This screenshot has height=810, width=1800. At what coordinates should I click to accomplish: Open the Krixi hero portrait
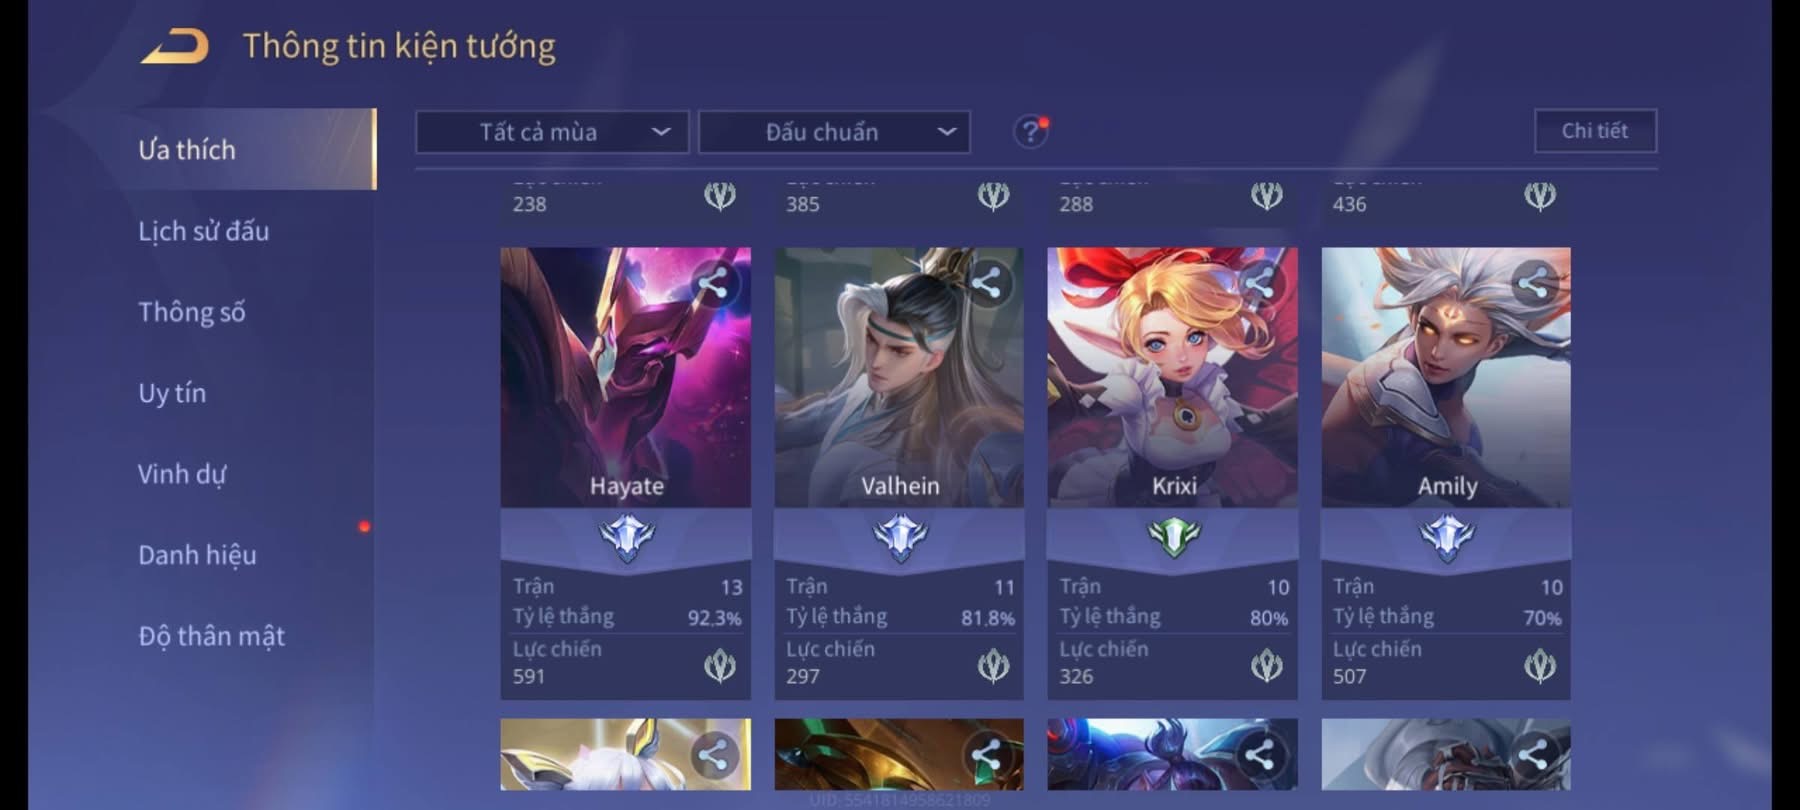1172,377
